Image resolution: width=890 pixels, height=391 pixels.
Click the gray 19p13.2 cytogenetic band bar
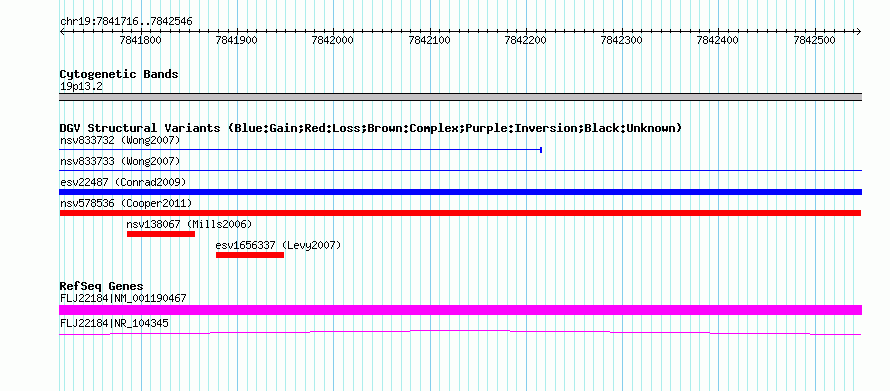point(460,97)
